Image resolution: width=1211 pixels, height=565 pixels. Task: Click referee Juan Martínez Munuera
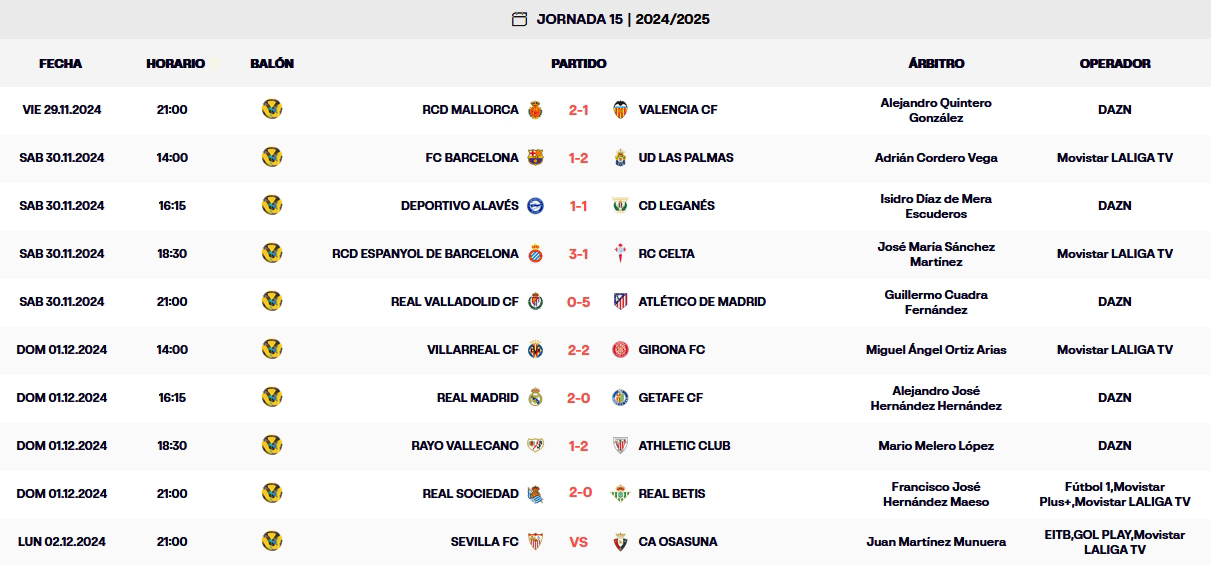point(936,542)
